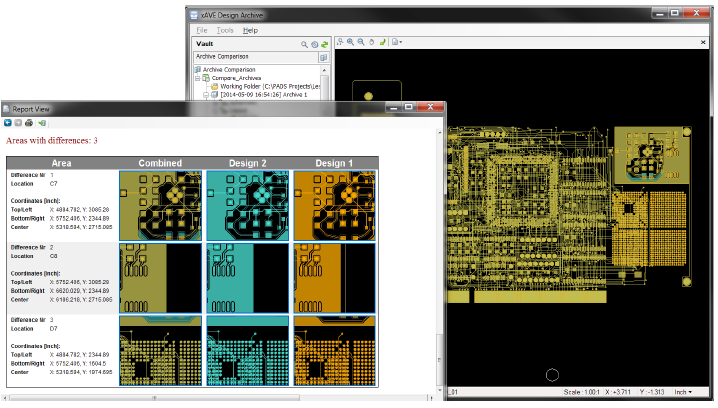The height and width of the screenshot is (408, 718).
Task: Collapse the Archive 1 tree node
Action: point(206,95)
